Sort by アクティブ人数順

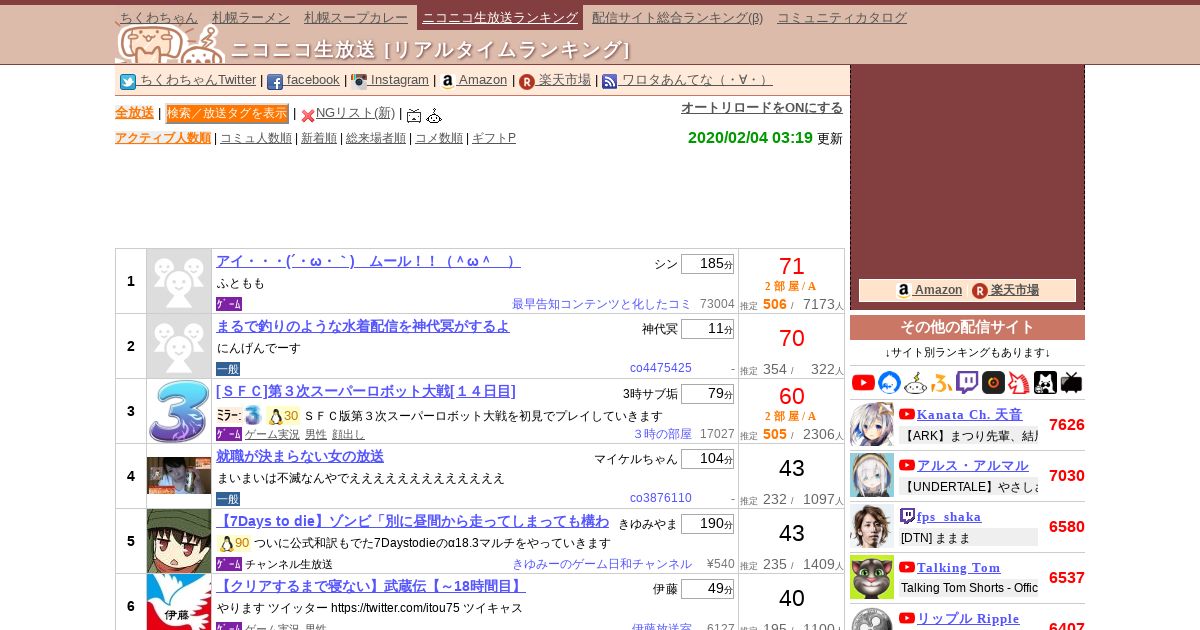click(163, 138)
